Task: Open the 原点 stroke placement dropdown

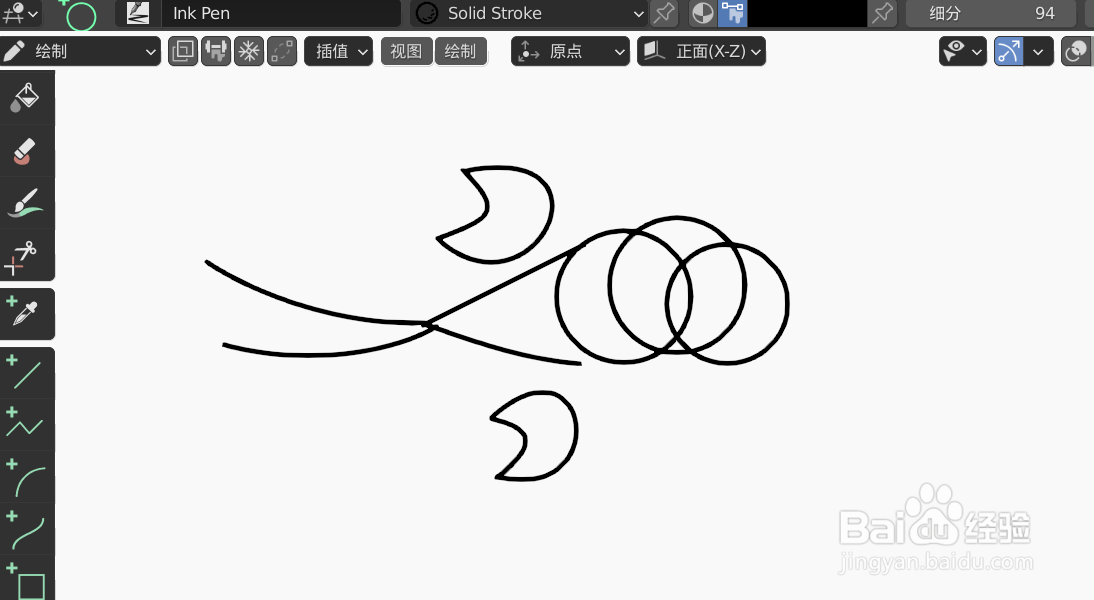Action: [570, 52]
